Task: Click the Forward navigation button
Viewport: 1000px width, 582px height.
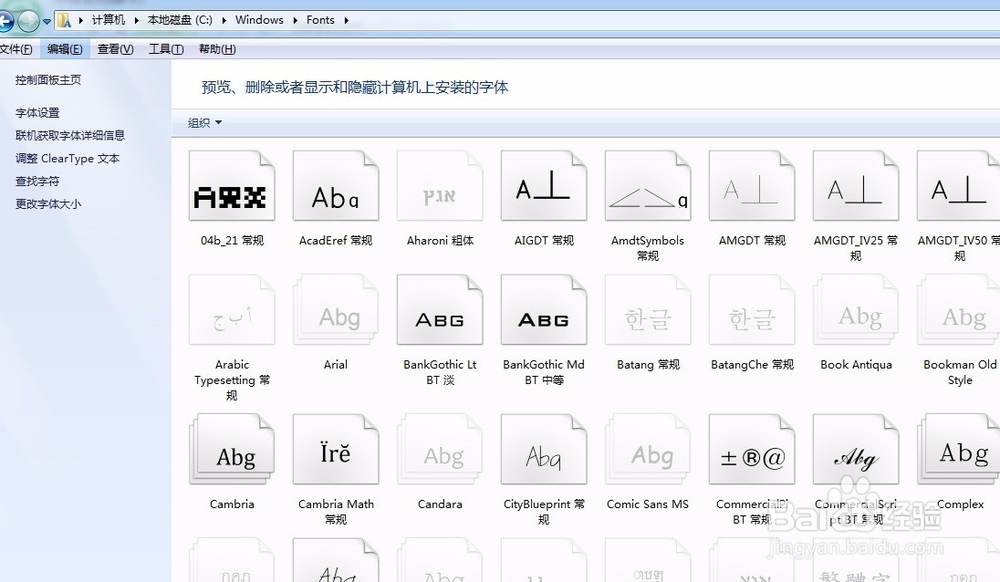Action: coord(28,22)
